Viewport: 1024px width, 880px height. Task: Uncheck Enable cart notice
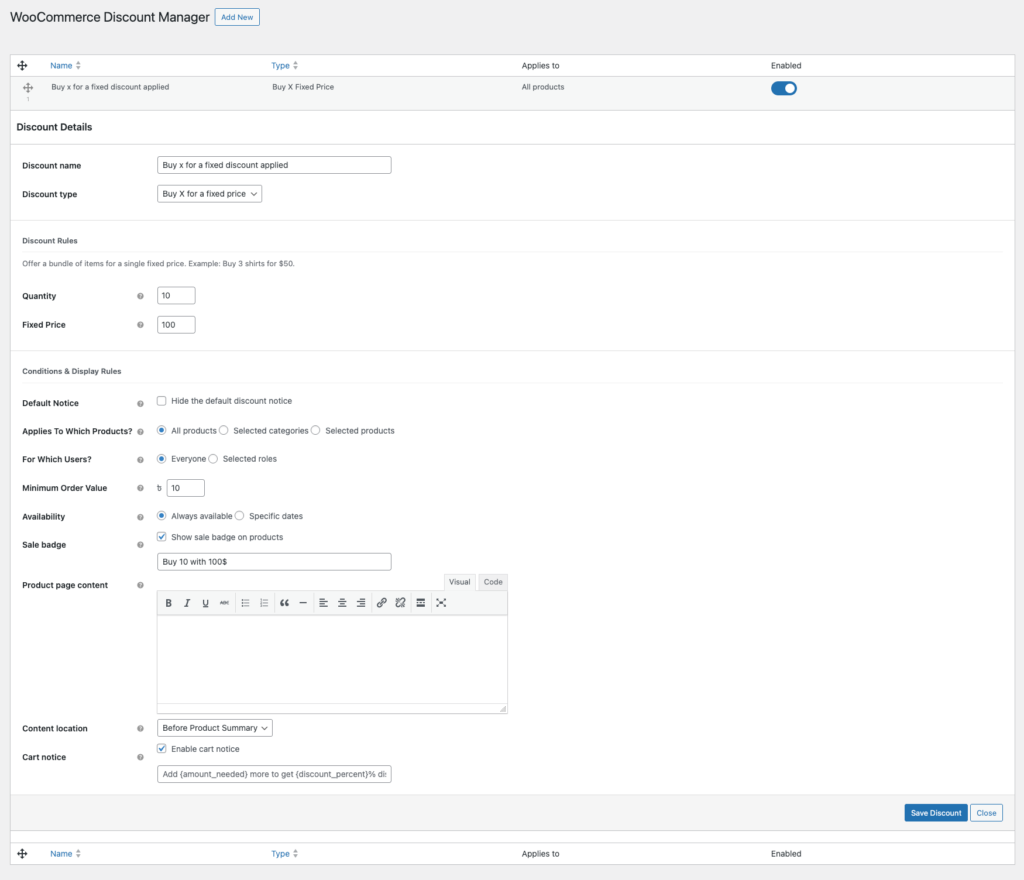click(x=161, y=749)
